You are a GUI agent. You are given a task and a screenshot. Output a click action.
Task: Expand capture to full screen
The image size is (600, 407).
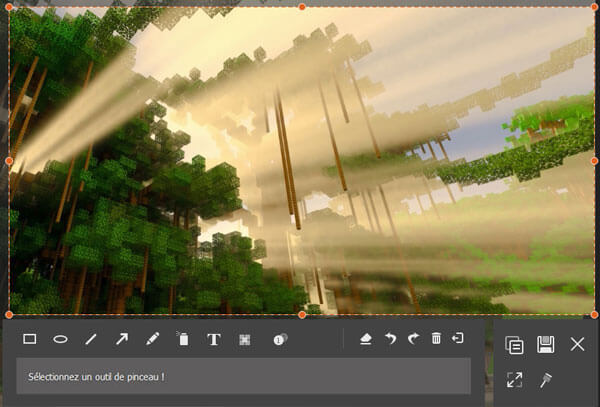pyautogui.click(x=514, y=379)
